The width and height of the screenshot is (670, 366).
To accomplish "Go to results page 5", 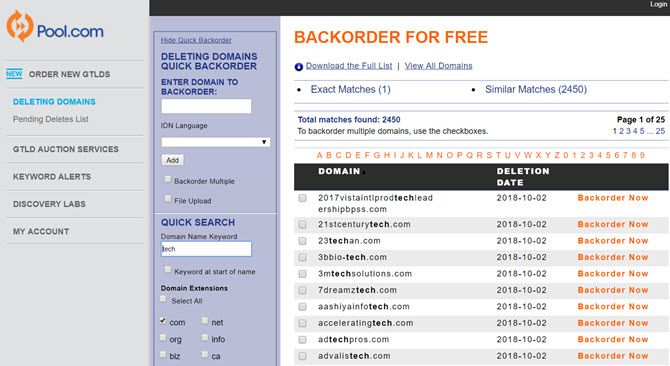I will (642, 131).
